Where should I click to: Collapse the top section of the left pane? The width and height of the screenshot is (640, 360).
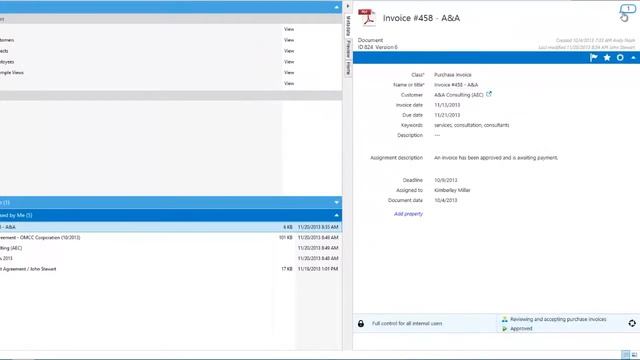click(x=336, y=7)
